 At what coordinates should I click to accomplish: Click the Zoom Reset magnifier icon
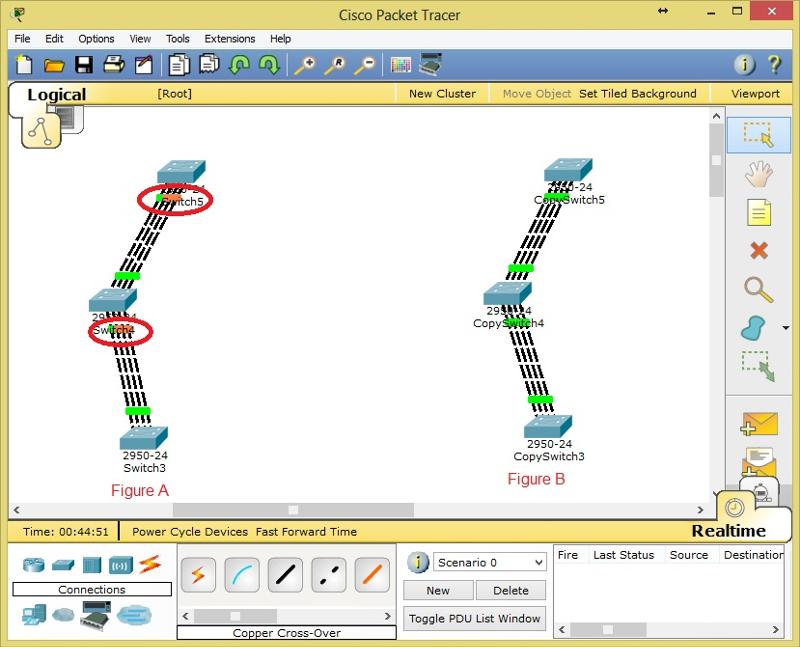pyautogui.click(x=335, y=65)
